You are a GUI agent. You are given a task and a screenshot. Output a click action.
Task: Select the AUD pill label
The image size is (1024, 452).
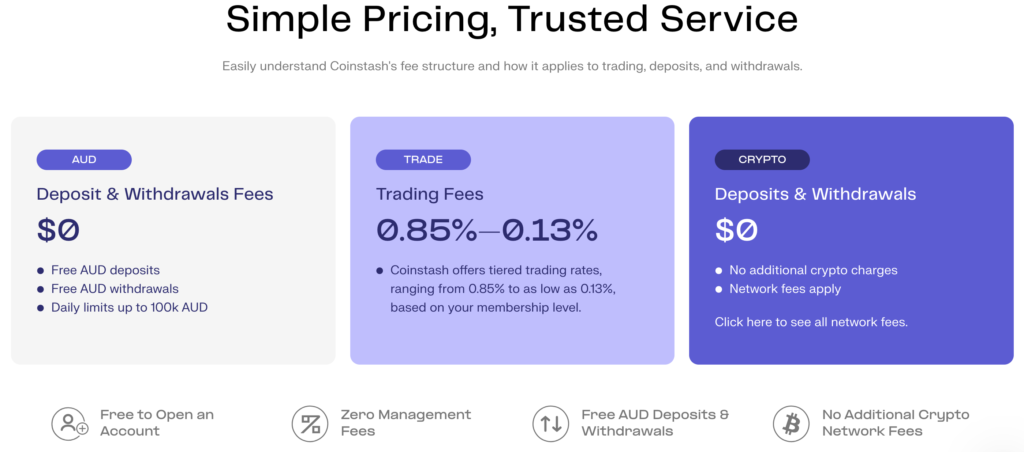pos(84,159)
